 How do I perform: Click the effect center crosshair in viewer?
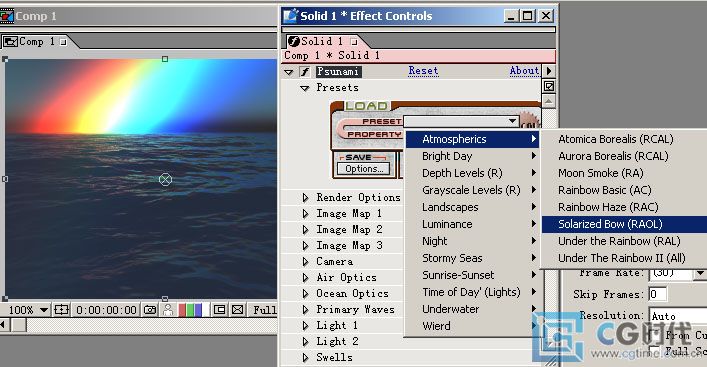[165, 179]
